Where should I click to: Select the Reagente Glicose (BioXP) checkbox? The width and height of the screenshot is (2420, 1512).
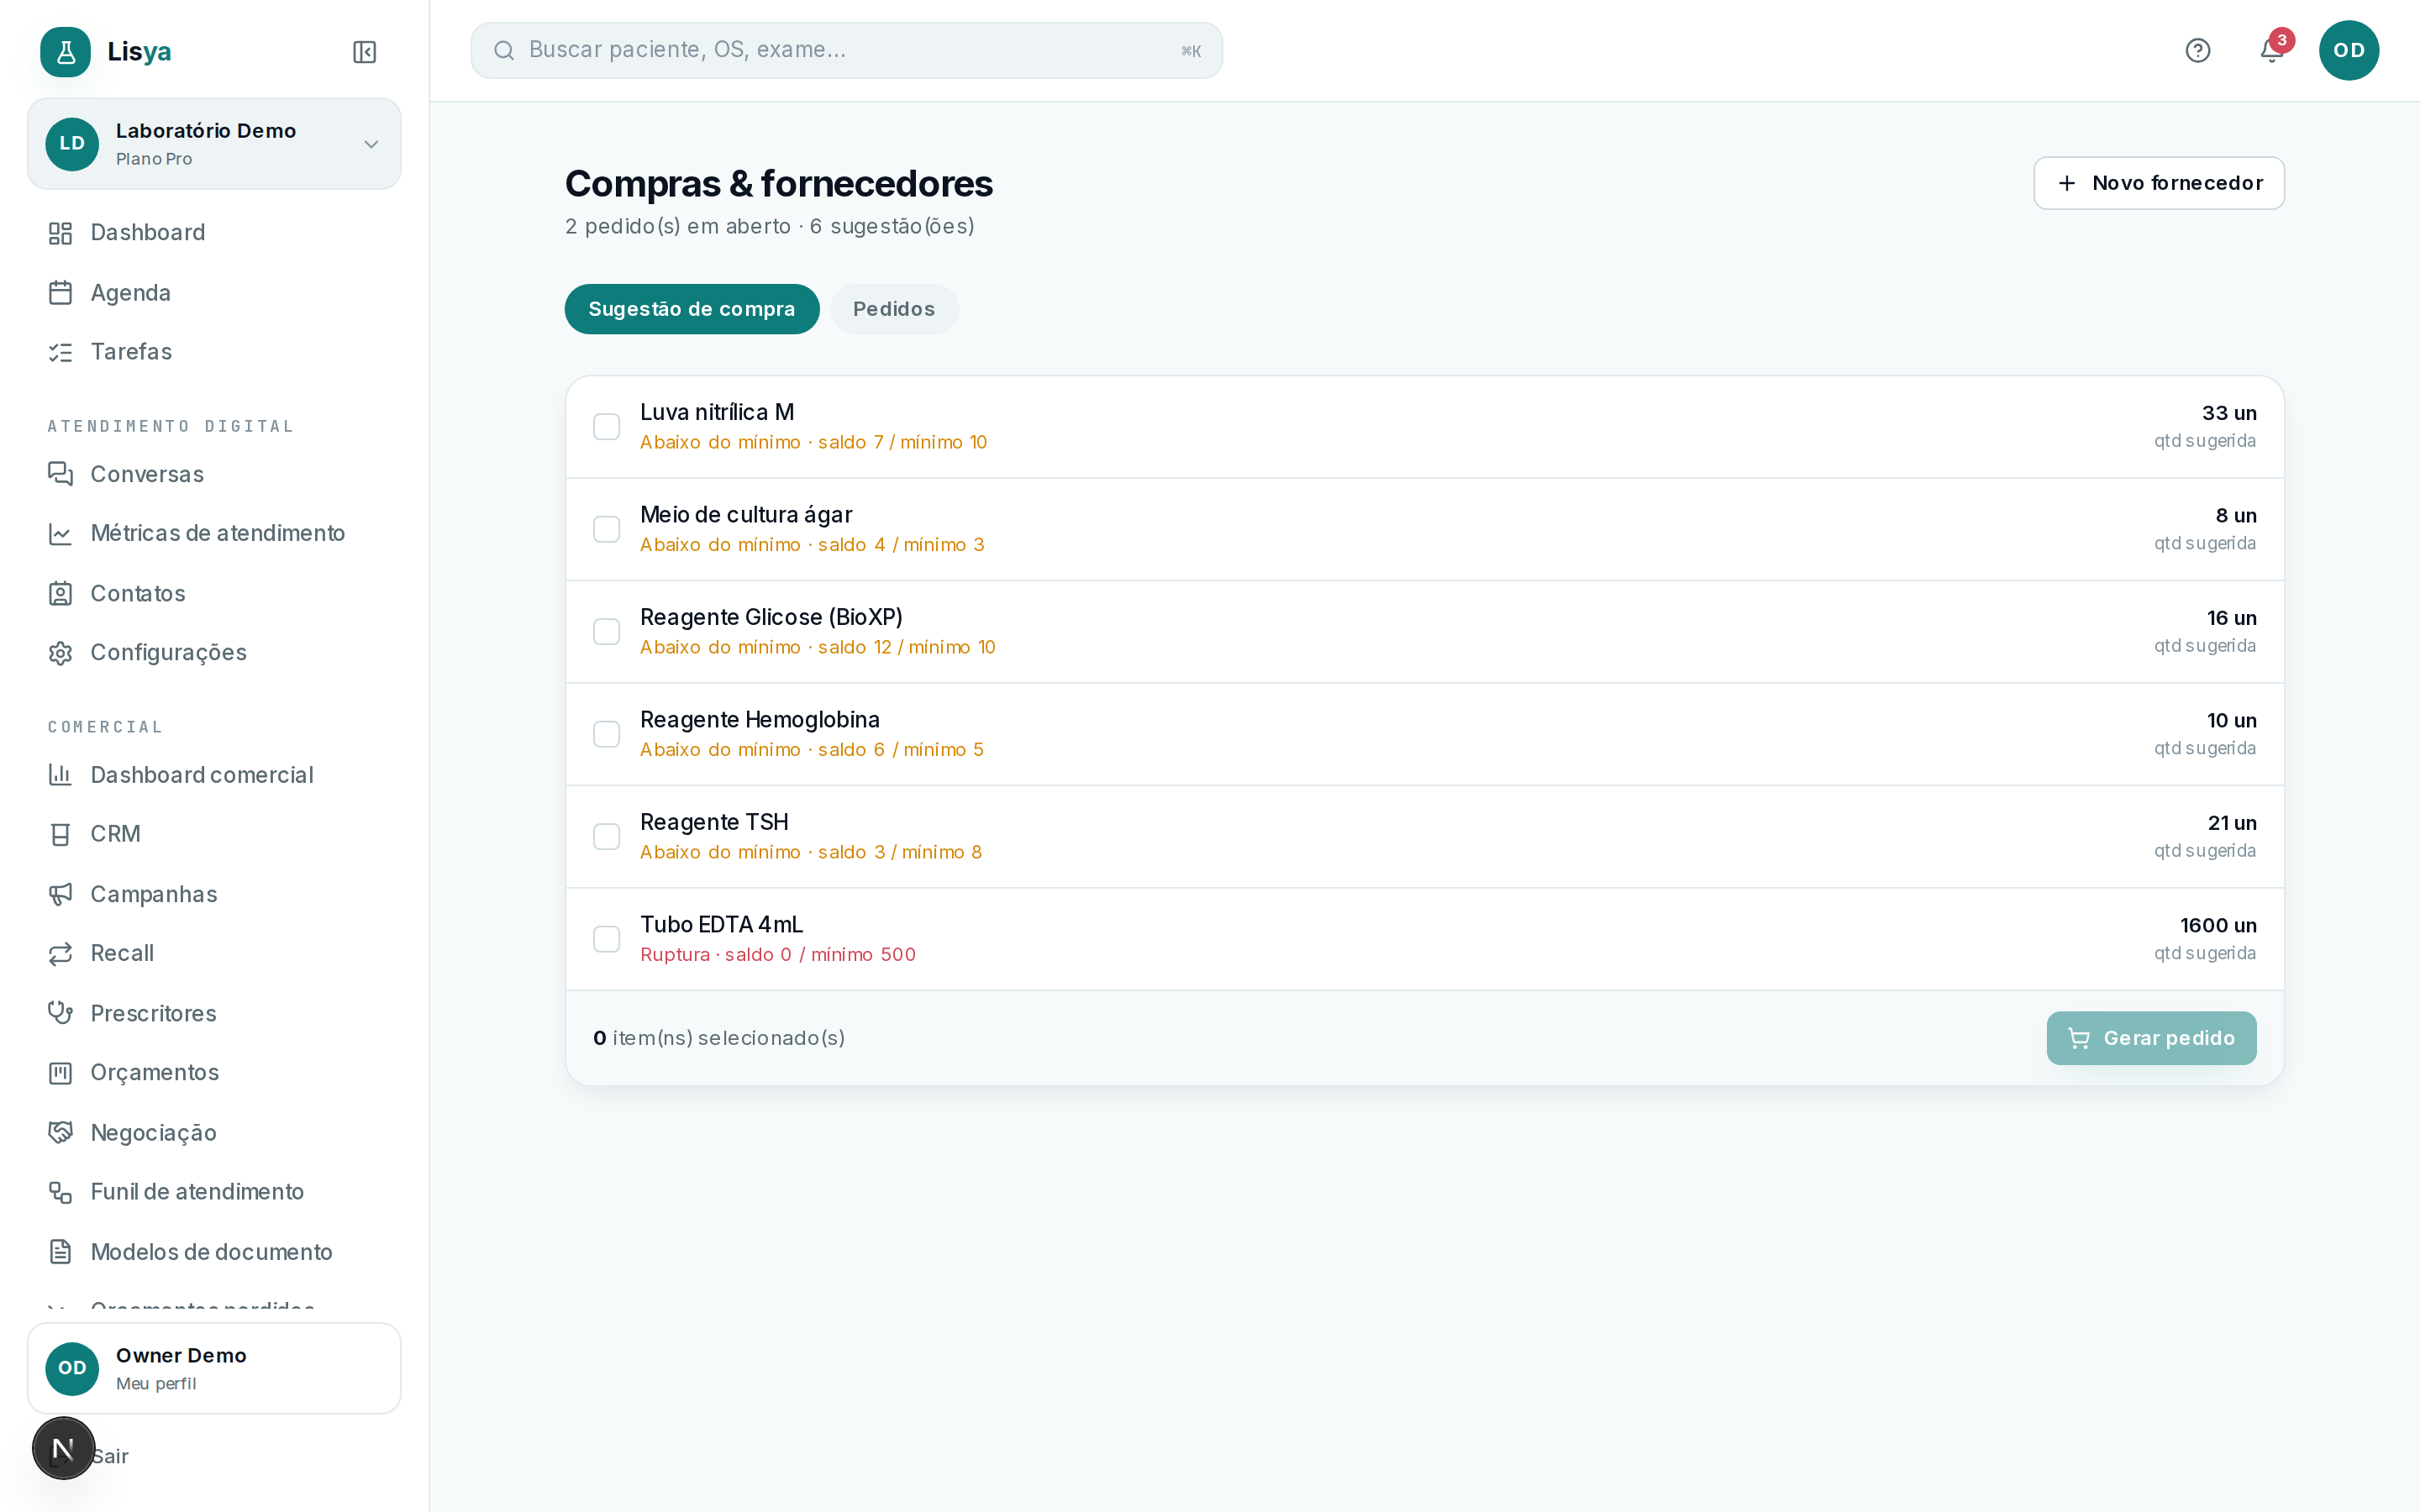coord(606,632)
